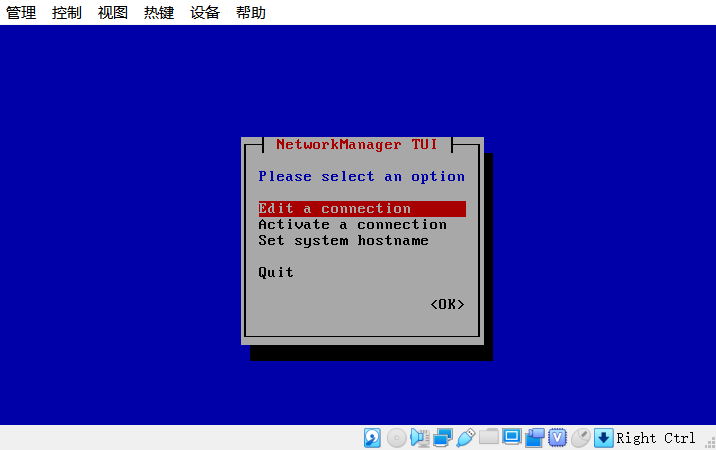The image size is (716, 450).
Task: Click the hard disk activity icon
Action: (x=372, y=438)
